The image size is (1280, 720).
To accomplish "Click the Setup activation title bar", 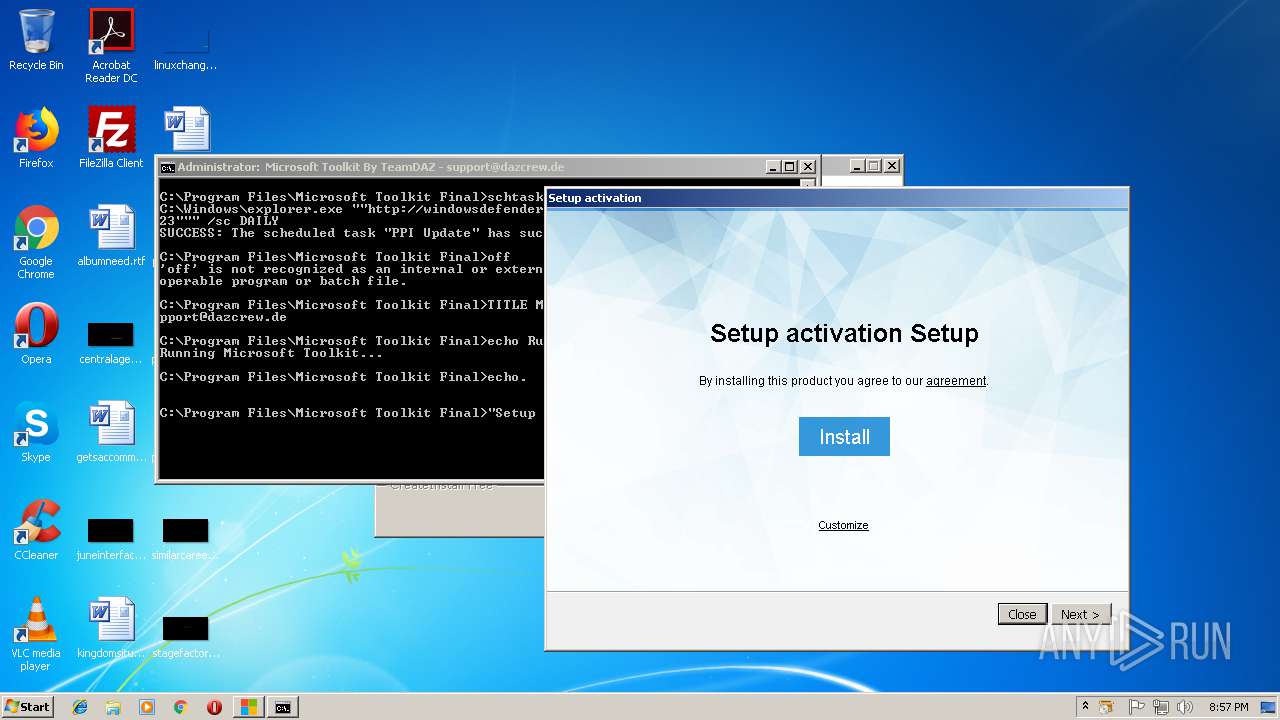I will click(836, 198).
